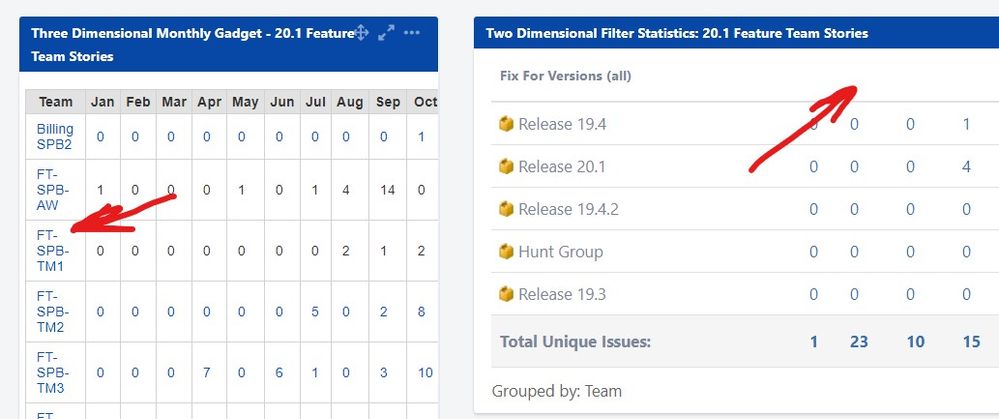Open FT-SPB-TM3 June count 6

[279, 373]
